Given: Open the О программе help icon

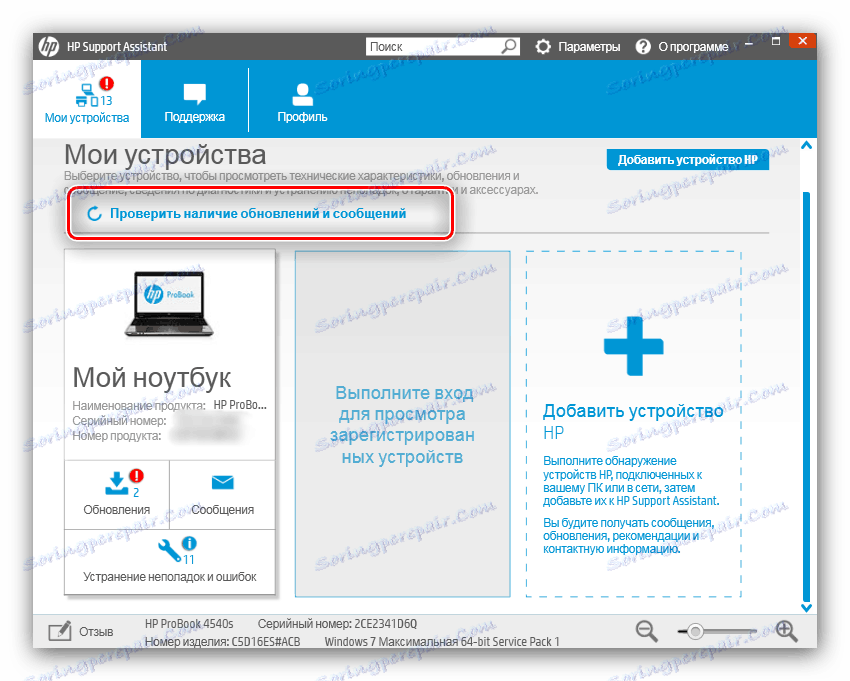Looking at the screenshot, I should (x=642, y=46).
